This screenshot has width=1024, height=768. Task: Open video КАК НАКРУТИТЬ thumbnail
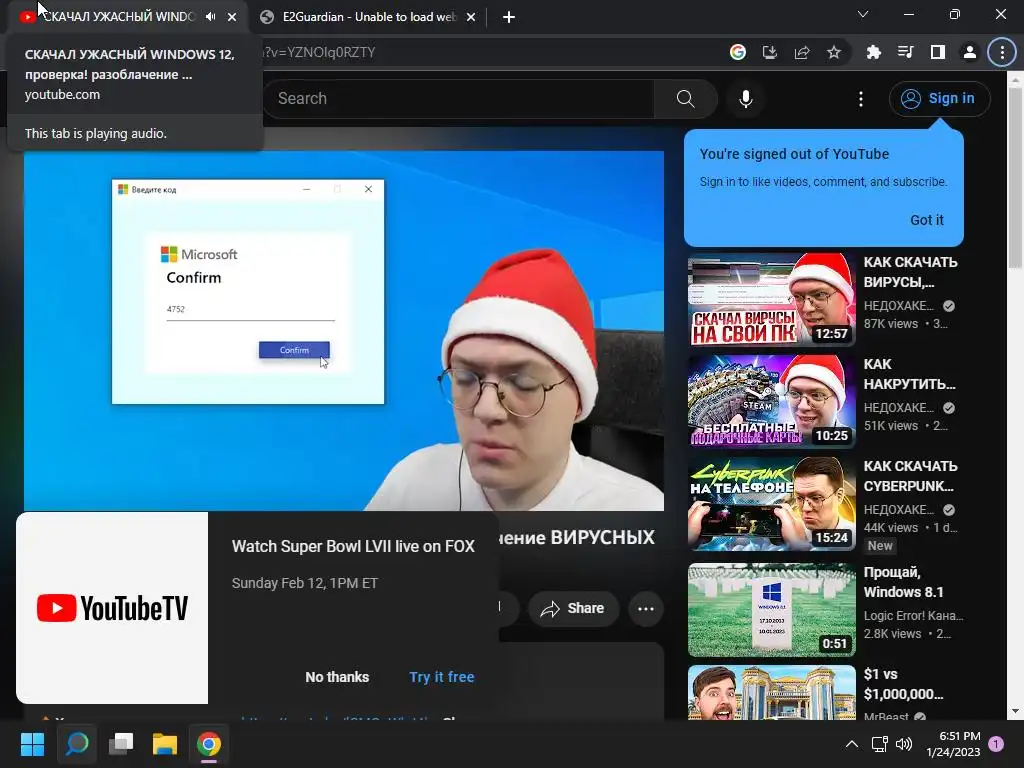pos(772,402)
